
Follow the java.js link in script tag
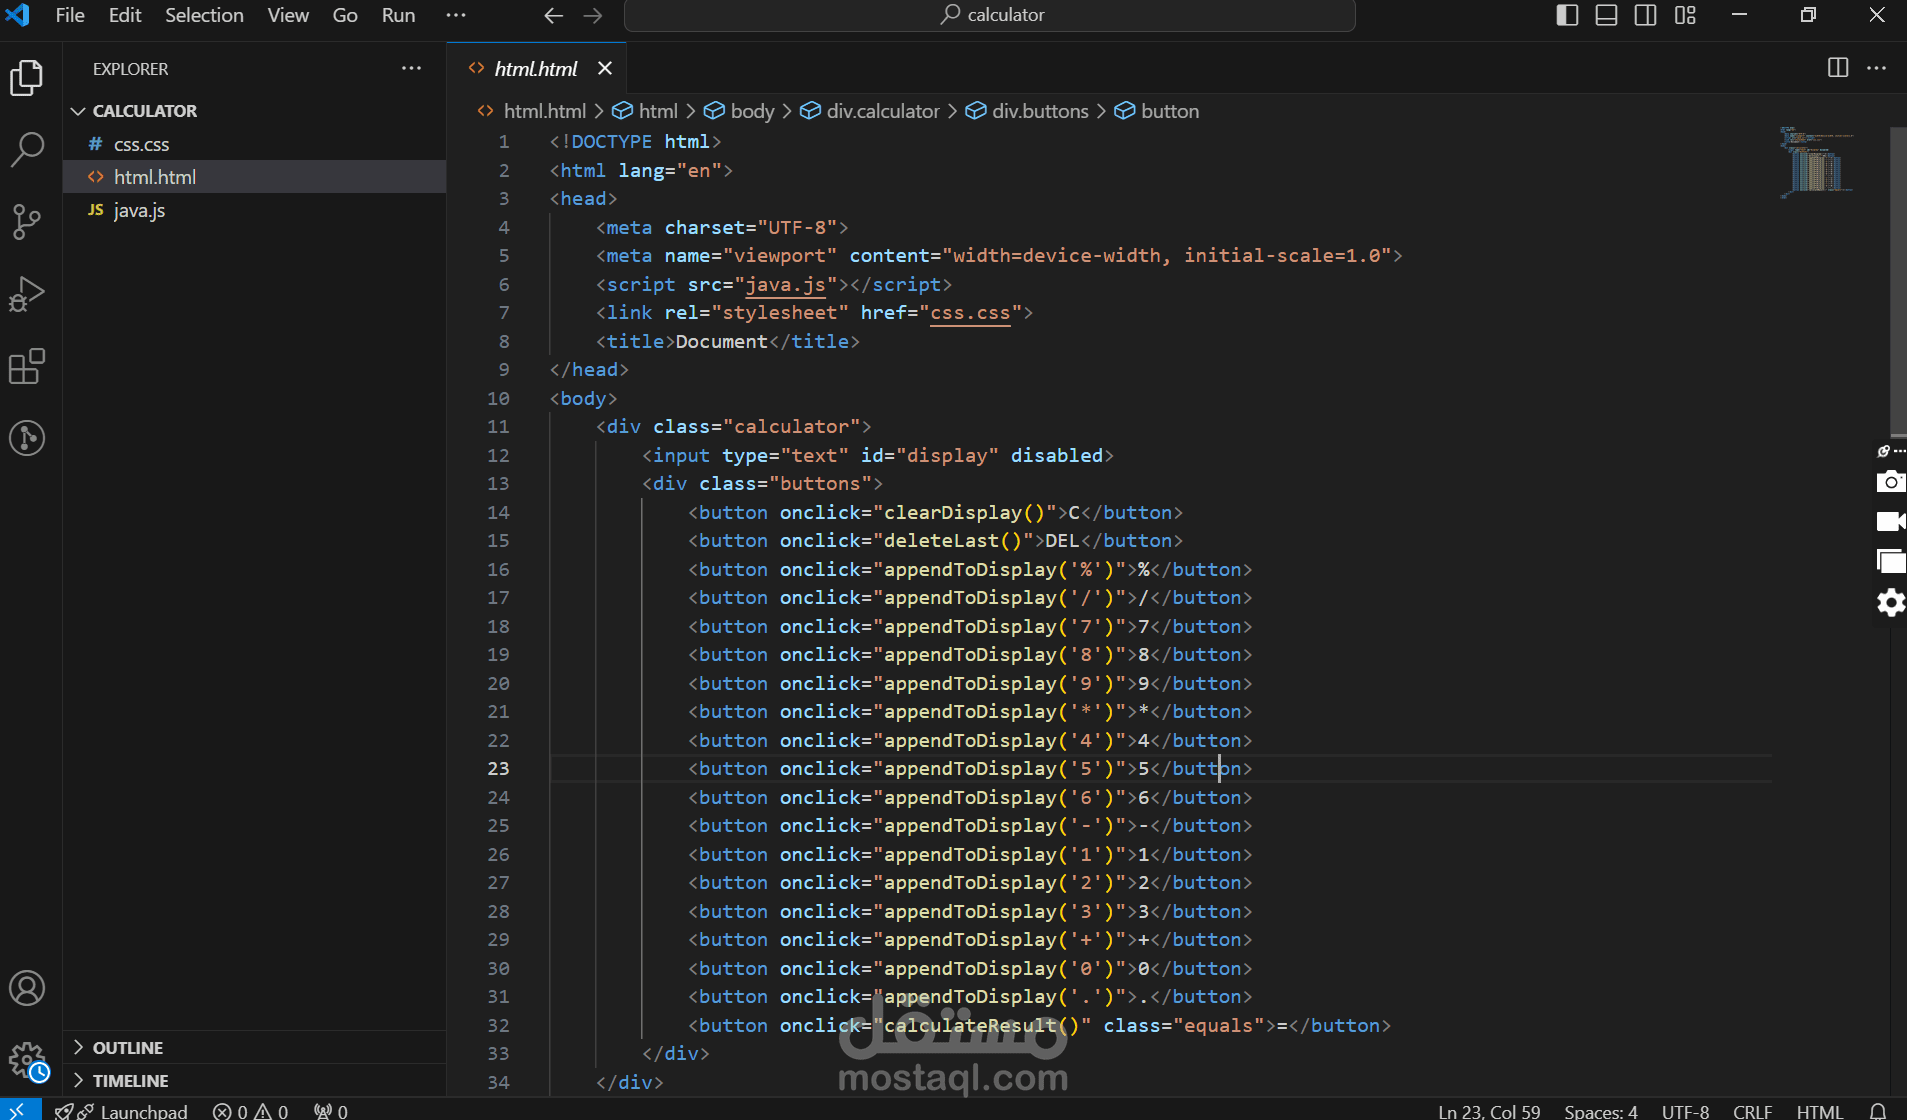click(x=786, y=285)
